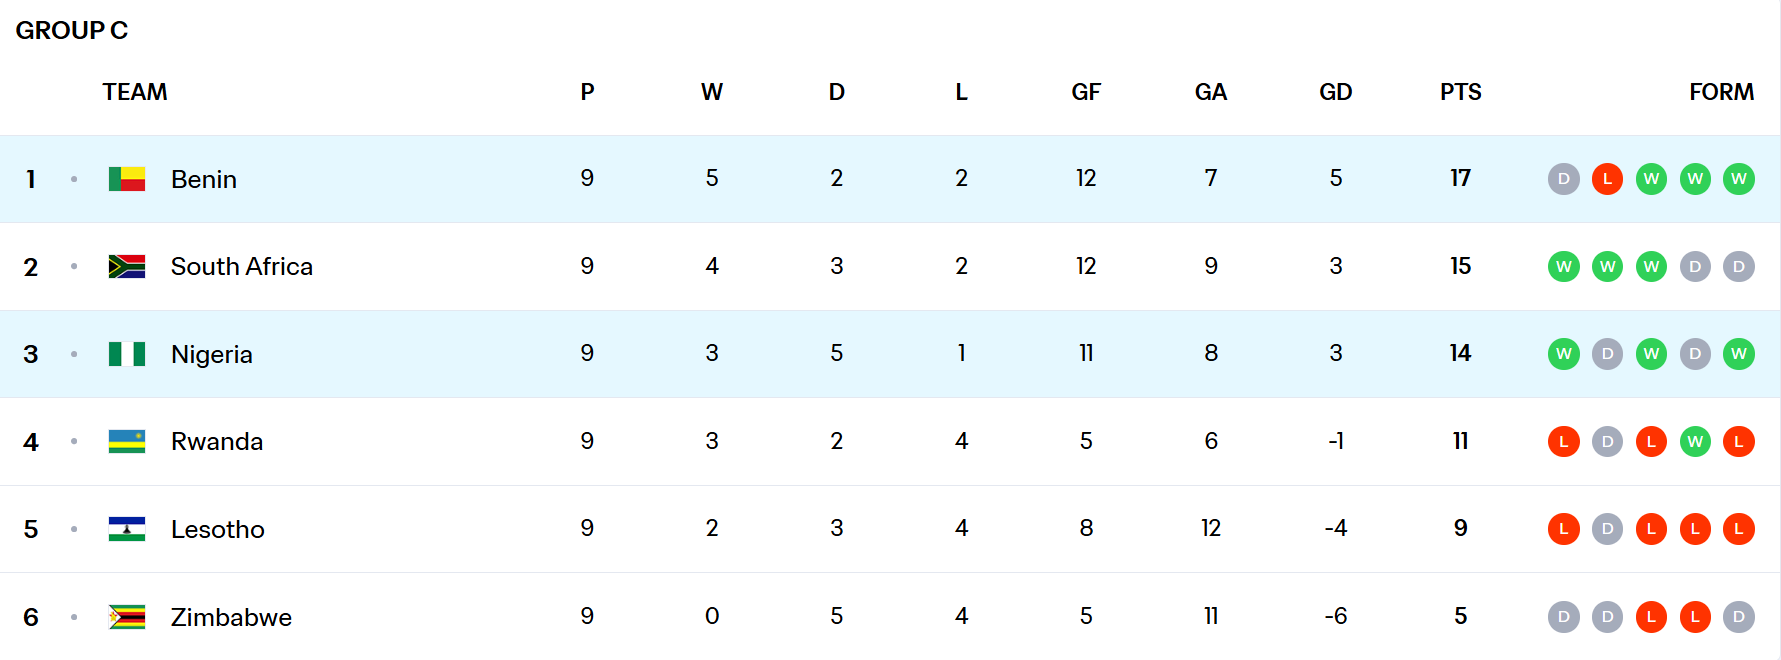Click the TEAM column header
This screenshot has height=660, width=1781.
pos(135,92)
